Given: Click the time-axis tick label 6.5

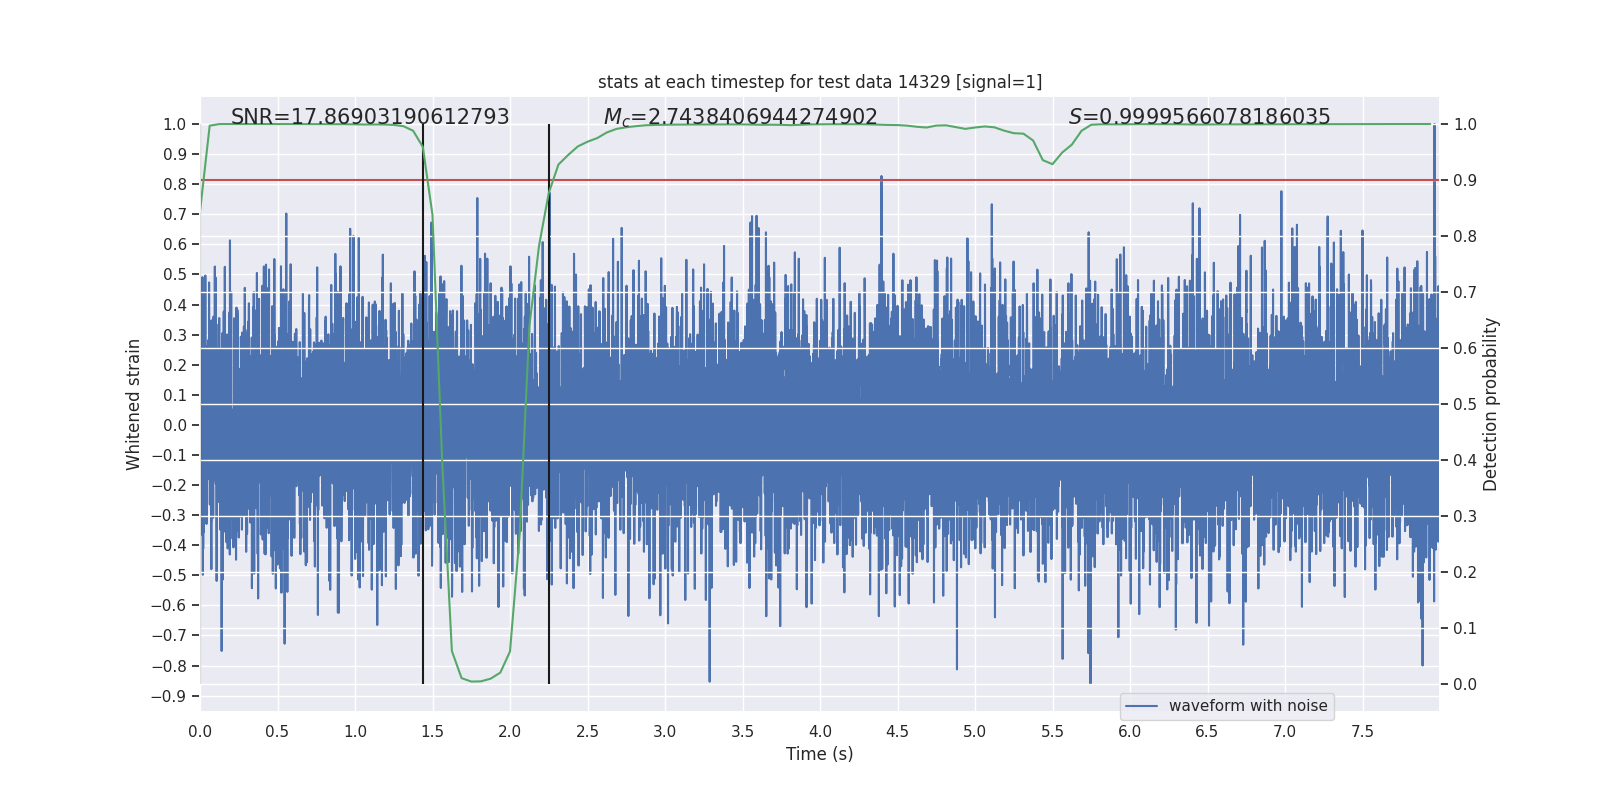Looking at the screenshot, I should tap(1207, 731).
